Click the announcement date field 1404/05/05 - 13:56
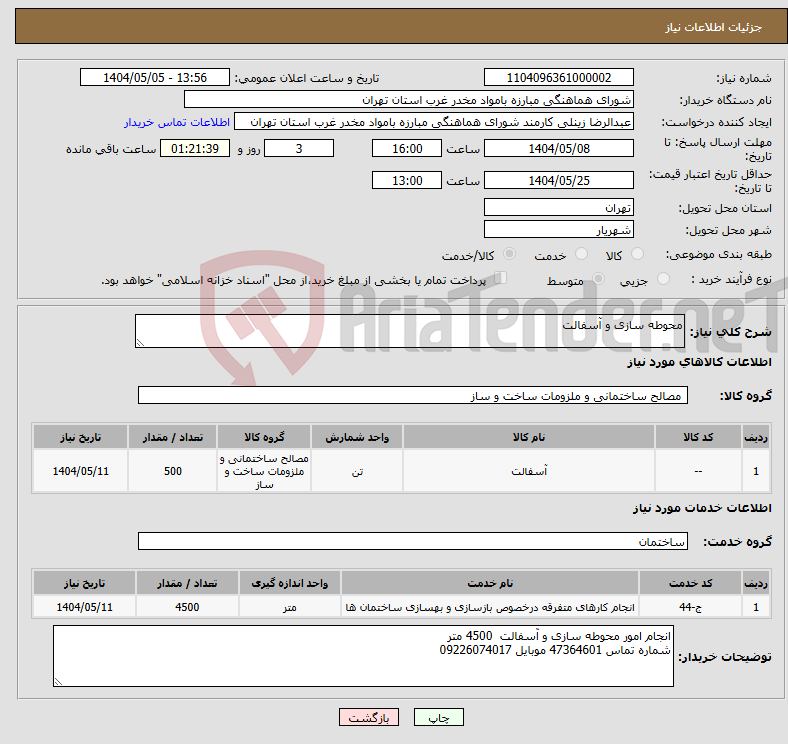 click(x=155, y=77)
